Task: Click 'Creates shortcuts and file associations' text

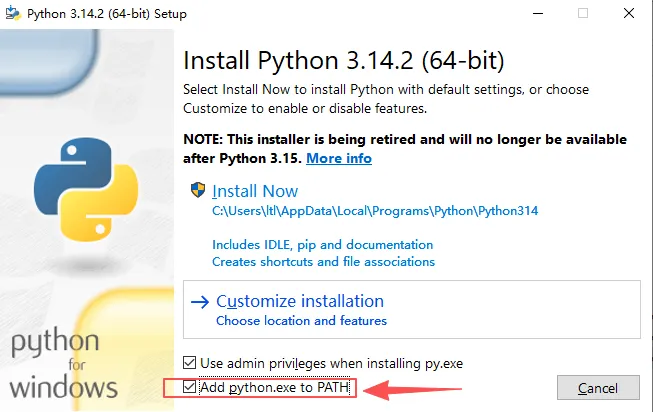Action: point(323,262)
